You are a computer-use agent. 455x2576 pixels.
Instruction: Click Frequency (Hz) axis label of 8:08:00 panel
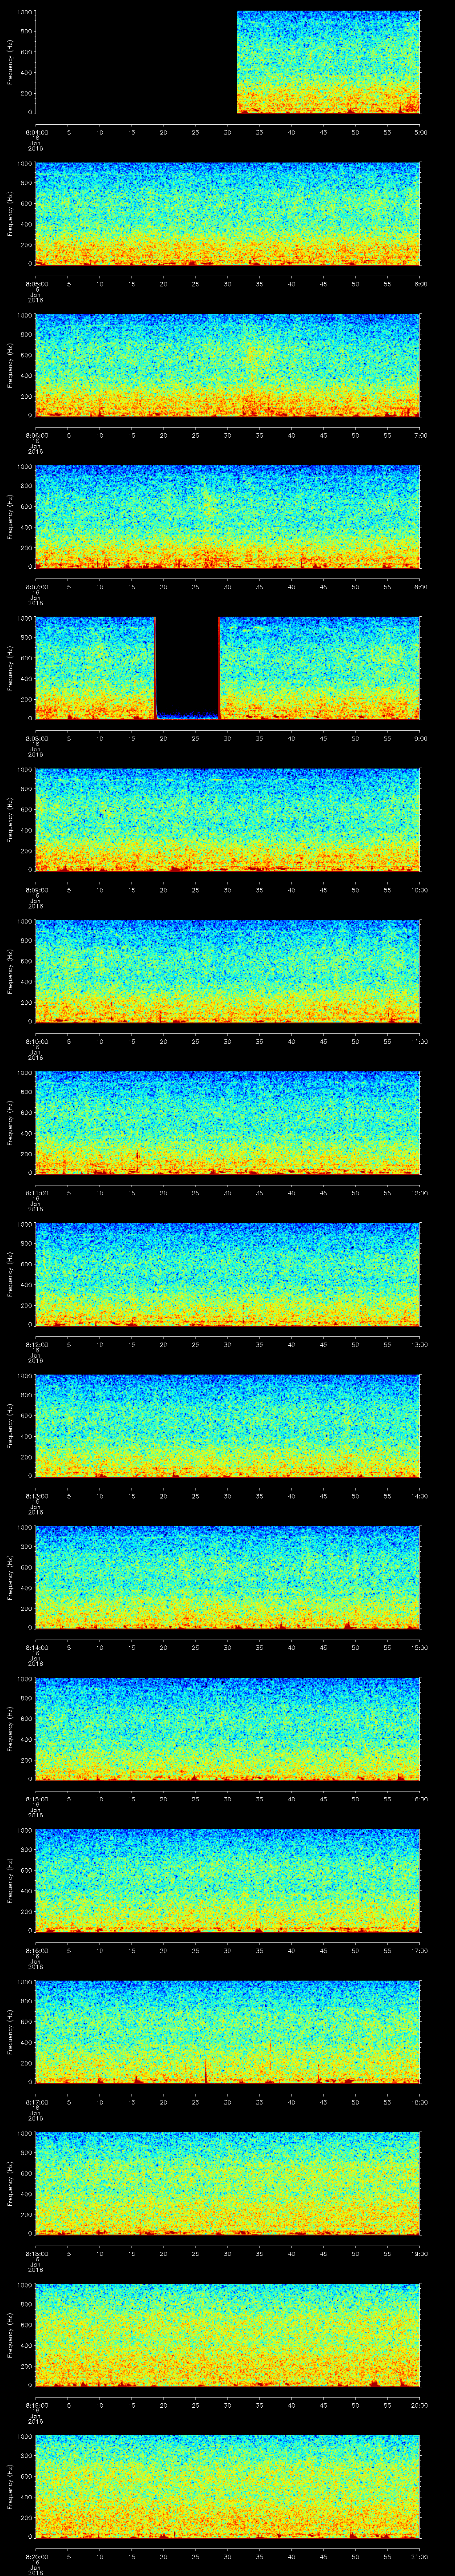click(x=10, y=668)
